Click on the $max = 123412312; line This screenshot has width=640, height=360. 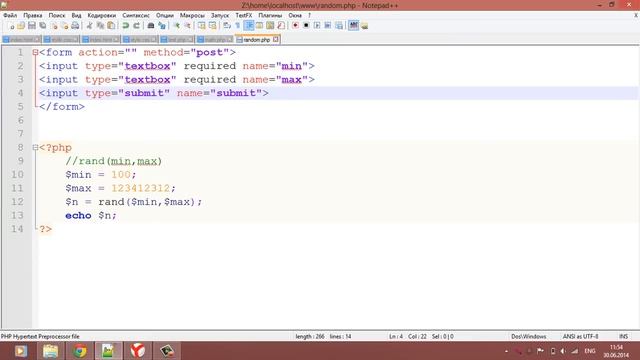[x=120, y=188]
